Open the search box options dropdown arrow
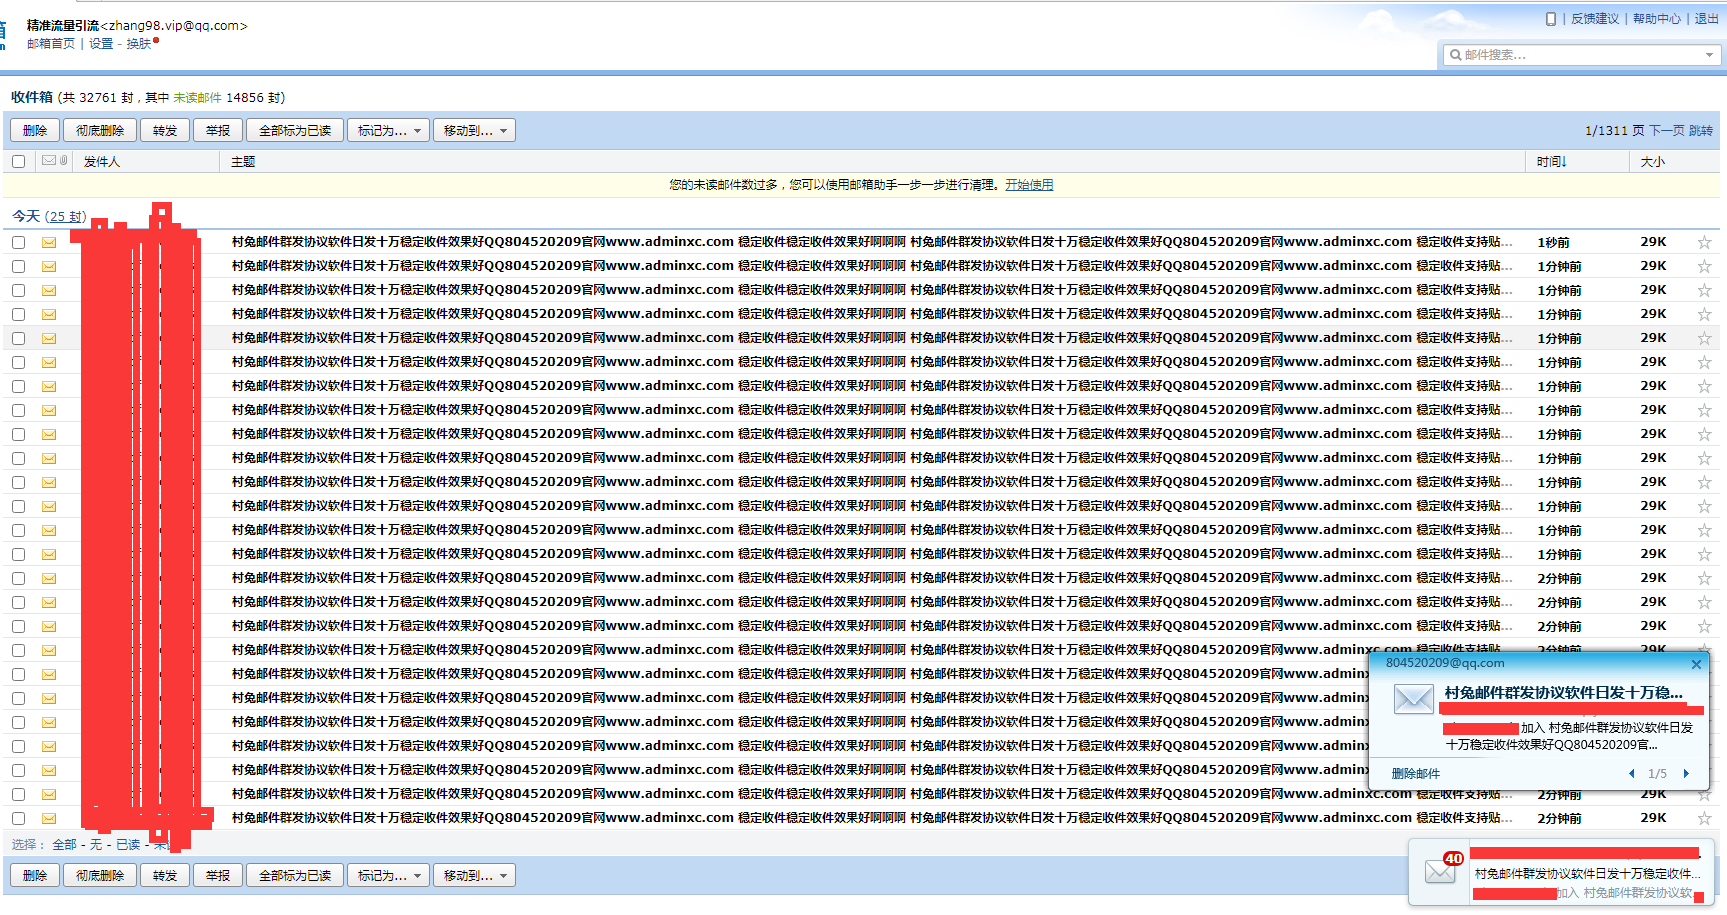1727x915 pixels. click(1709, 55)
